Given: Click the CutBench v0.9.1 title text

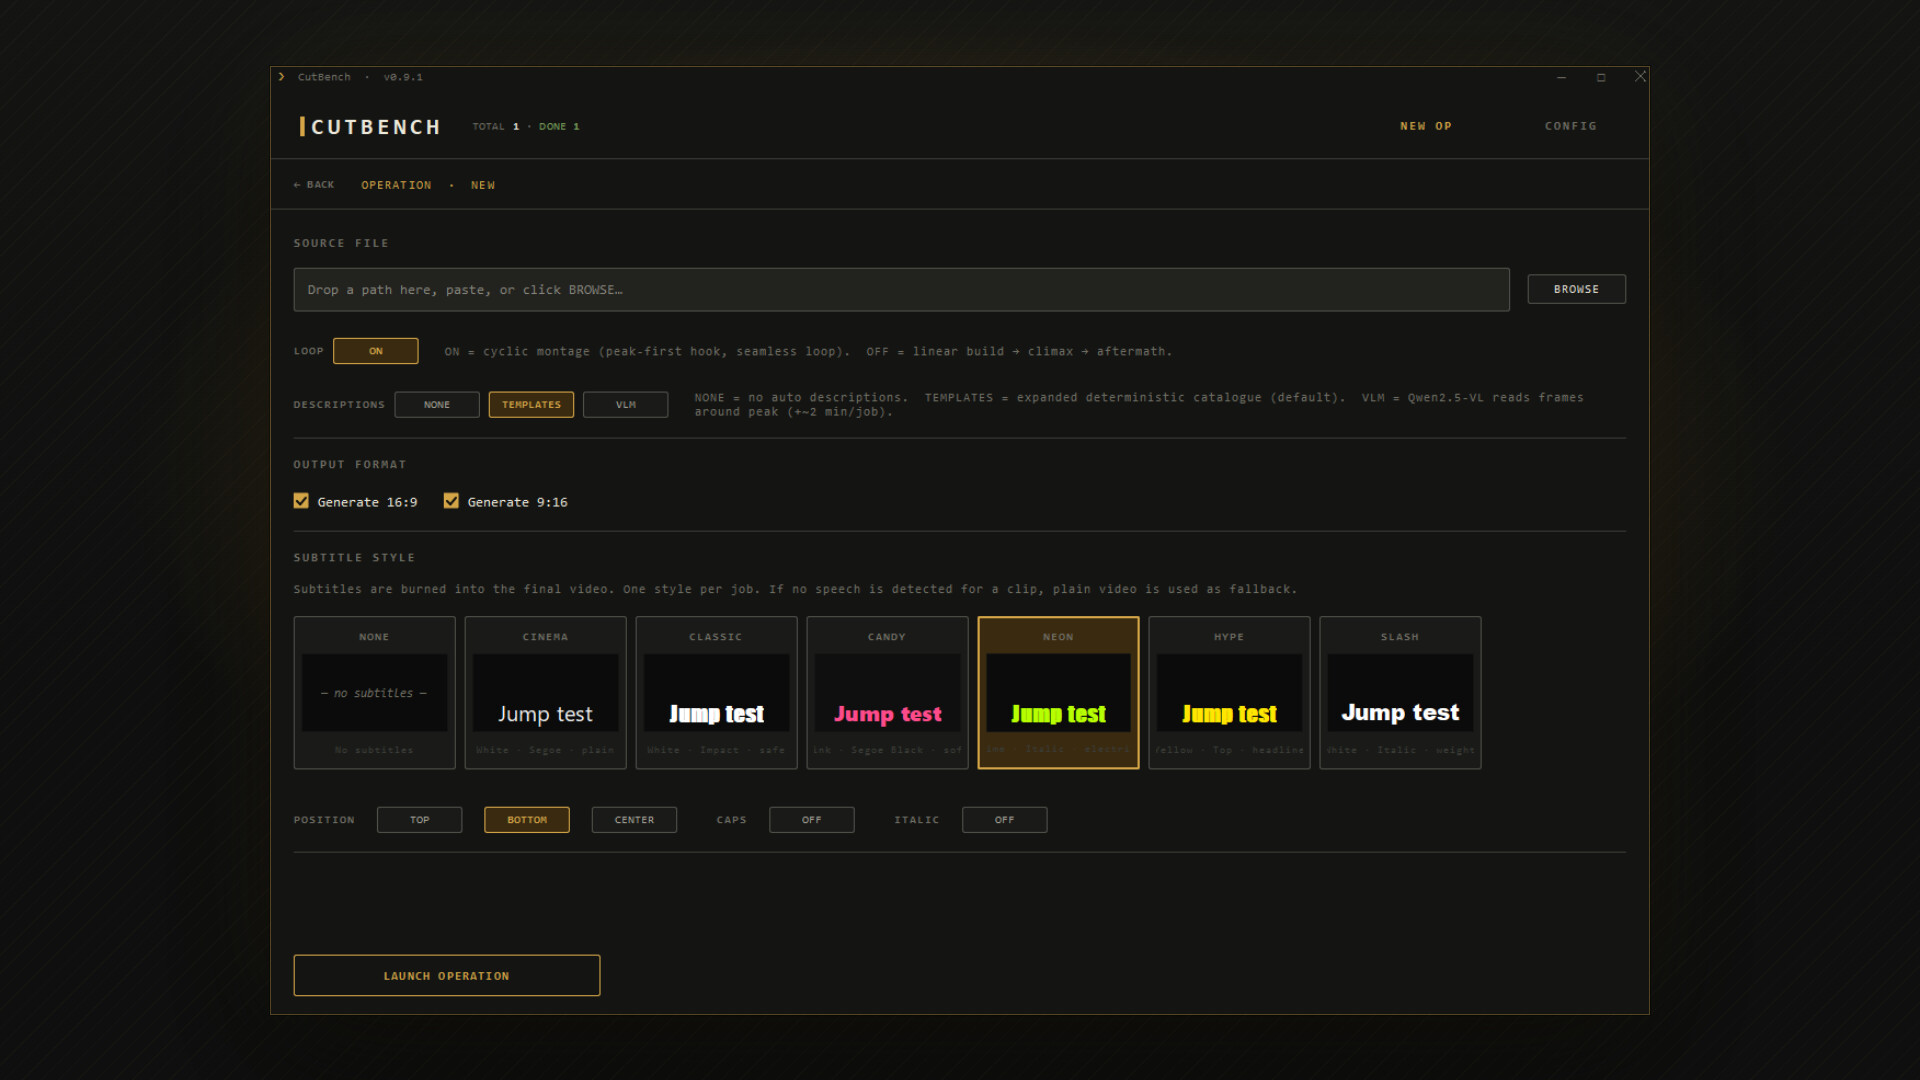Looking at the screenshot, I should coord(360,77).
